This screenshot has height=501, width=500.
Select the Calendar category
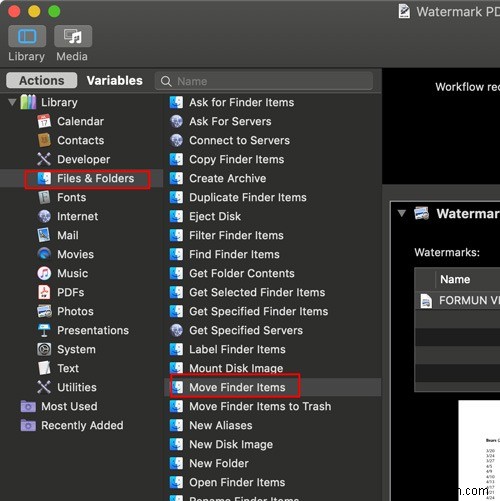tap(81, 121)
